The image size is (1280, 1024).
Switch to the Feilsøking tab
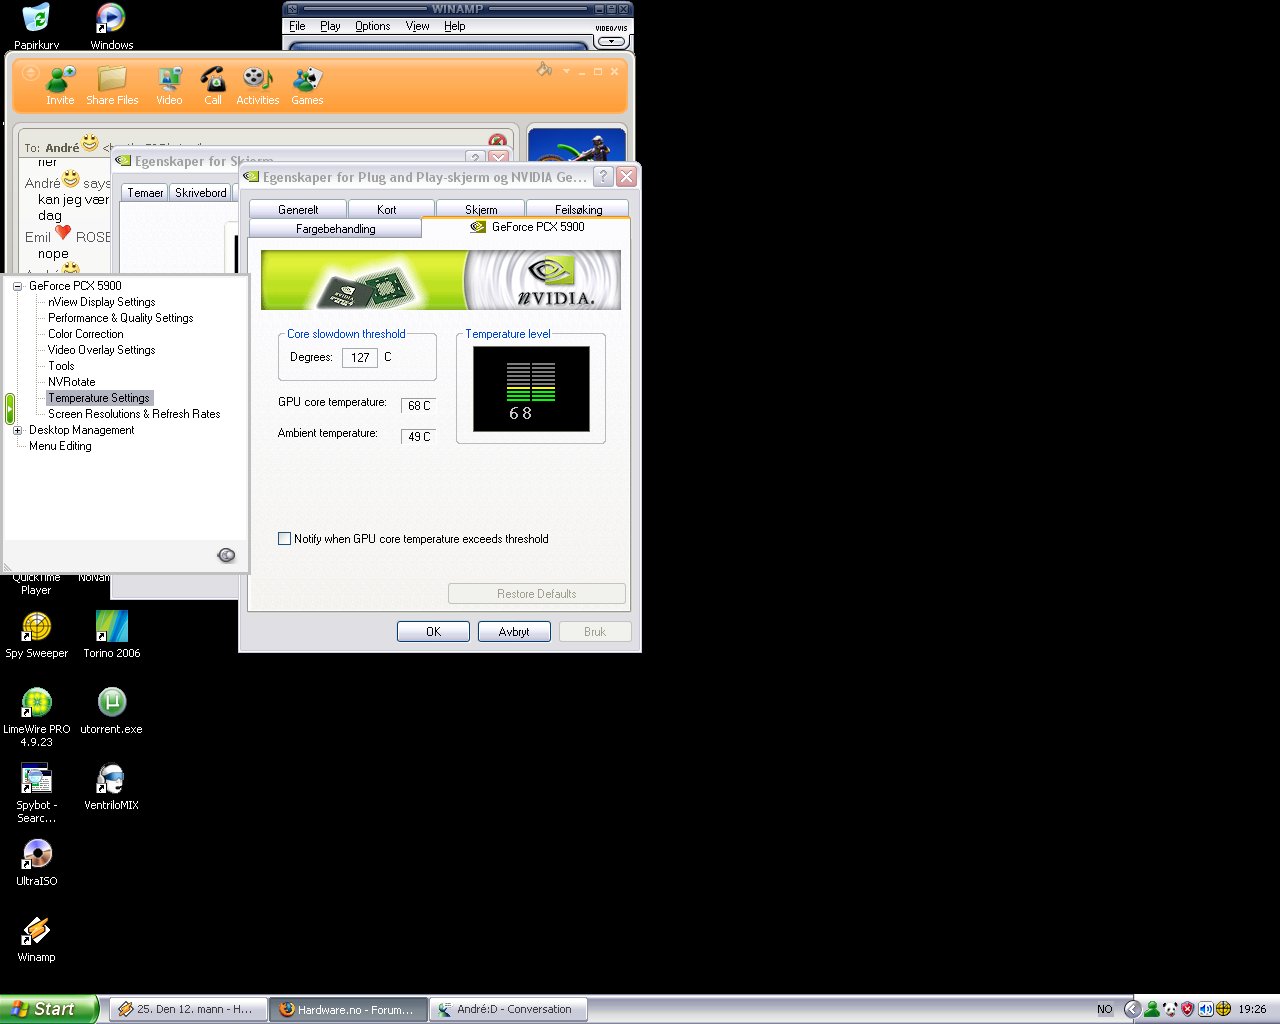[579, 209]
